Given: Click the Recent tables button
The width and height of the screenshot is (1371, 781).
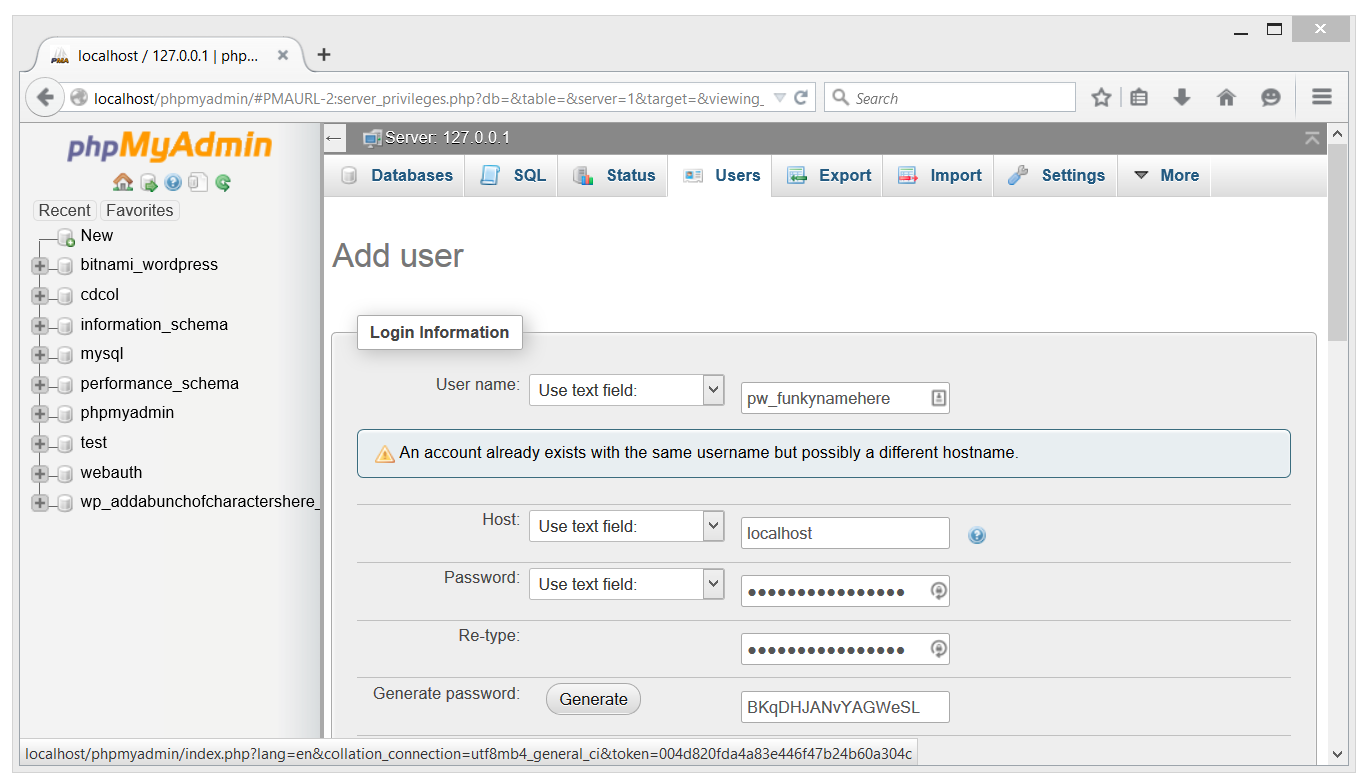Looking at the screenshot, I should coord(65,210).
